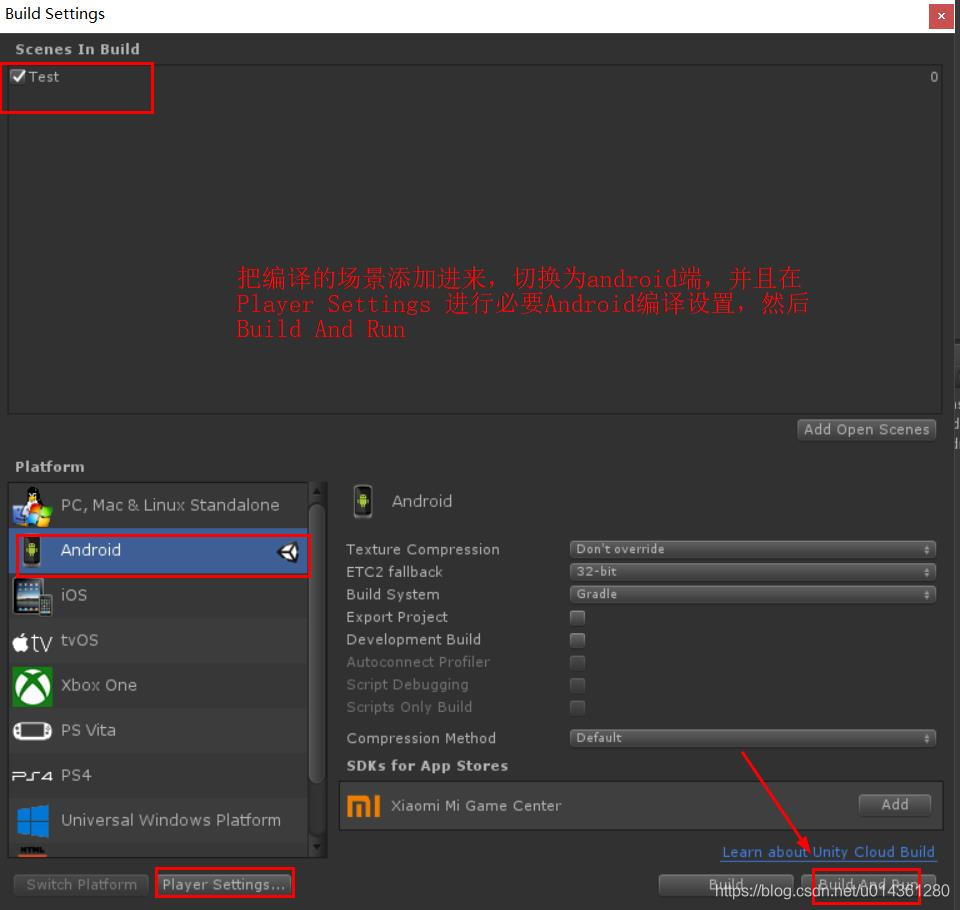Click the platform list scroll down arrow

pos(317,848)
